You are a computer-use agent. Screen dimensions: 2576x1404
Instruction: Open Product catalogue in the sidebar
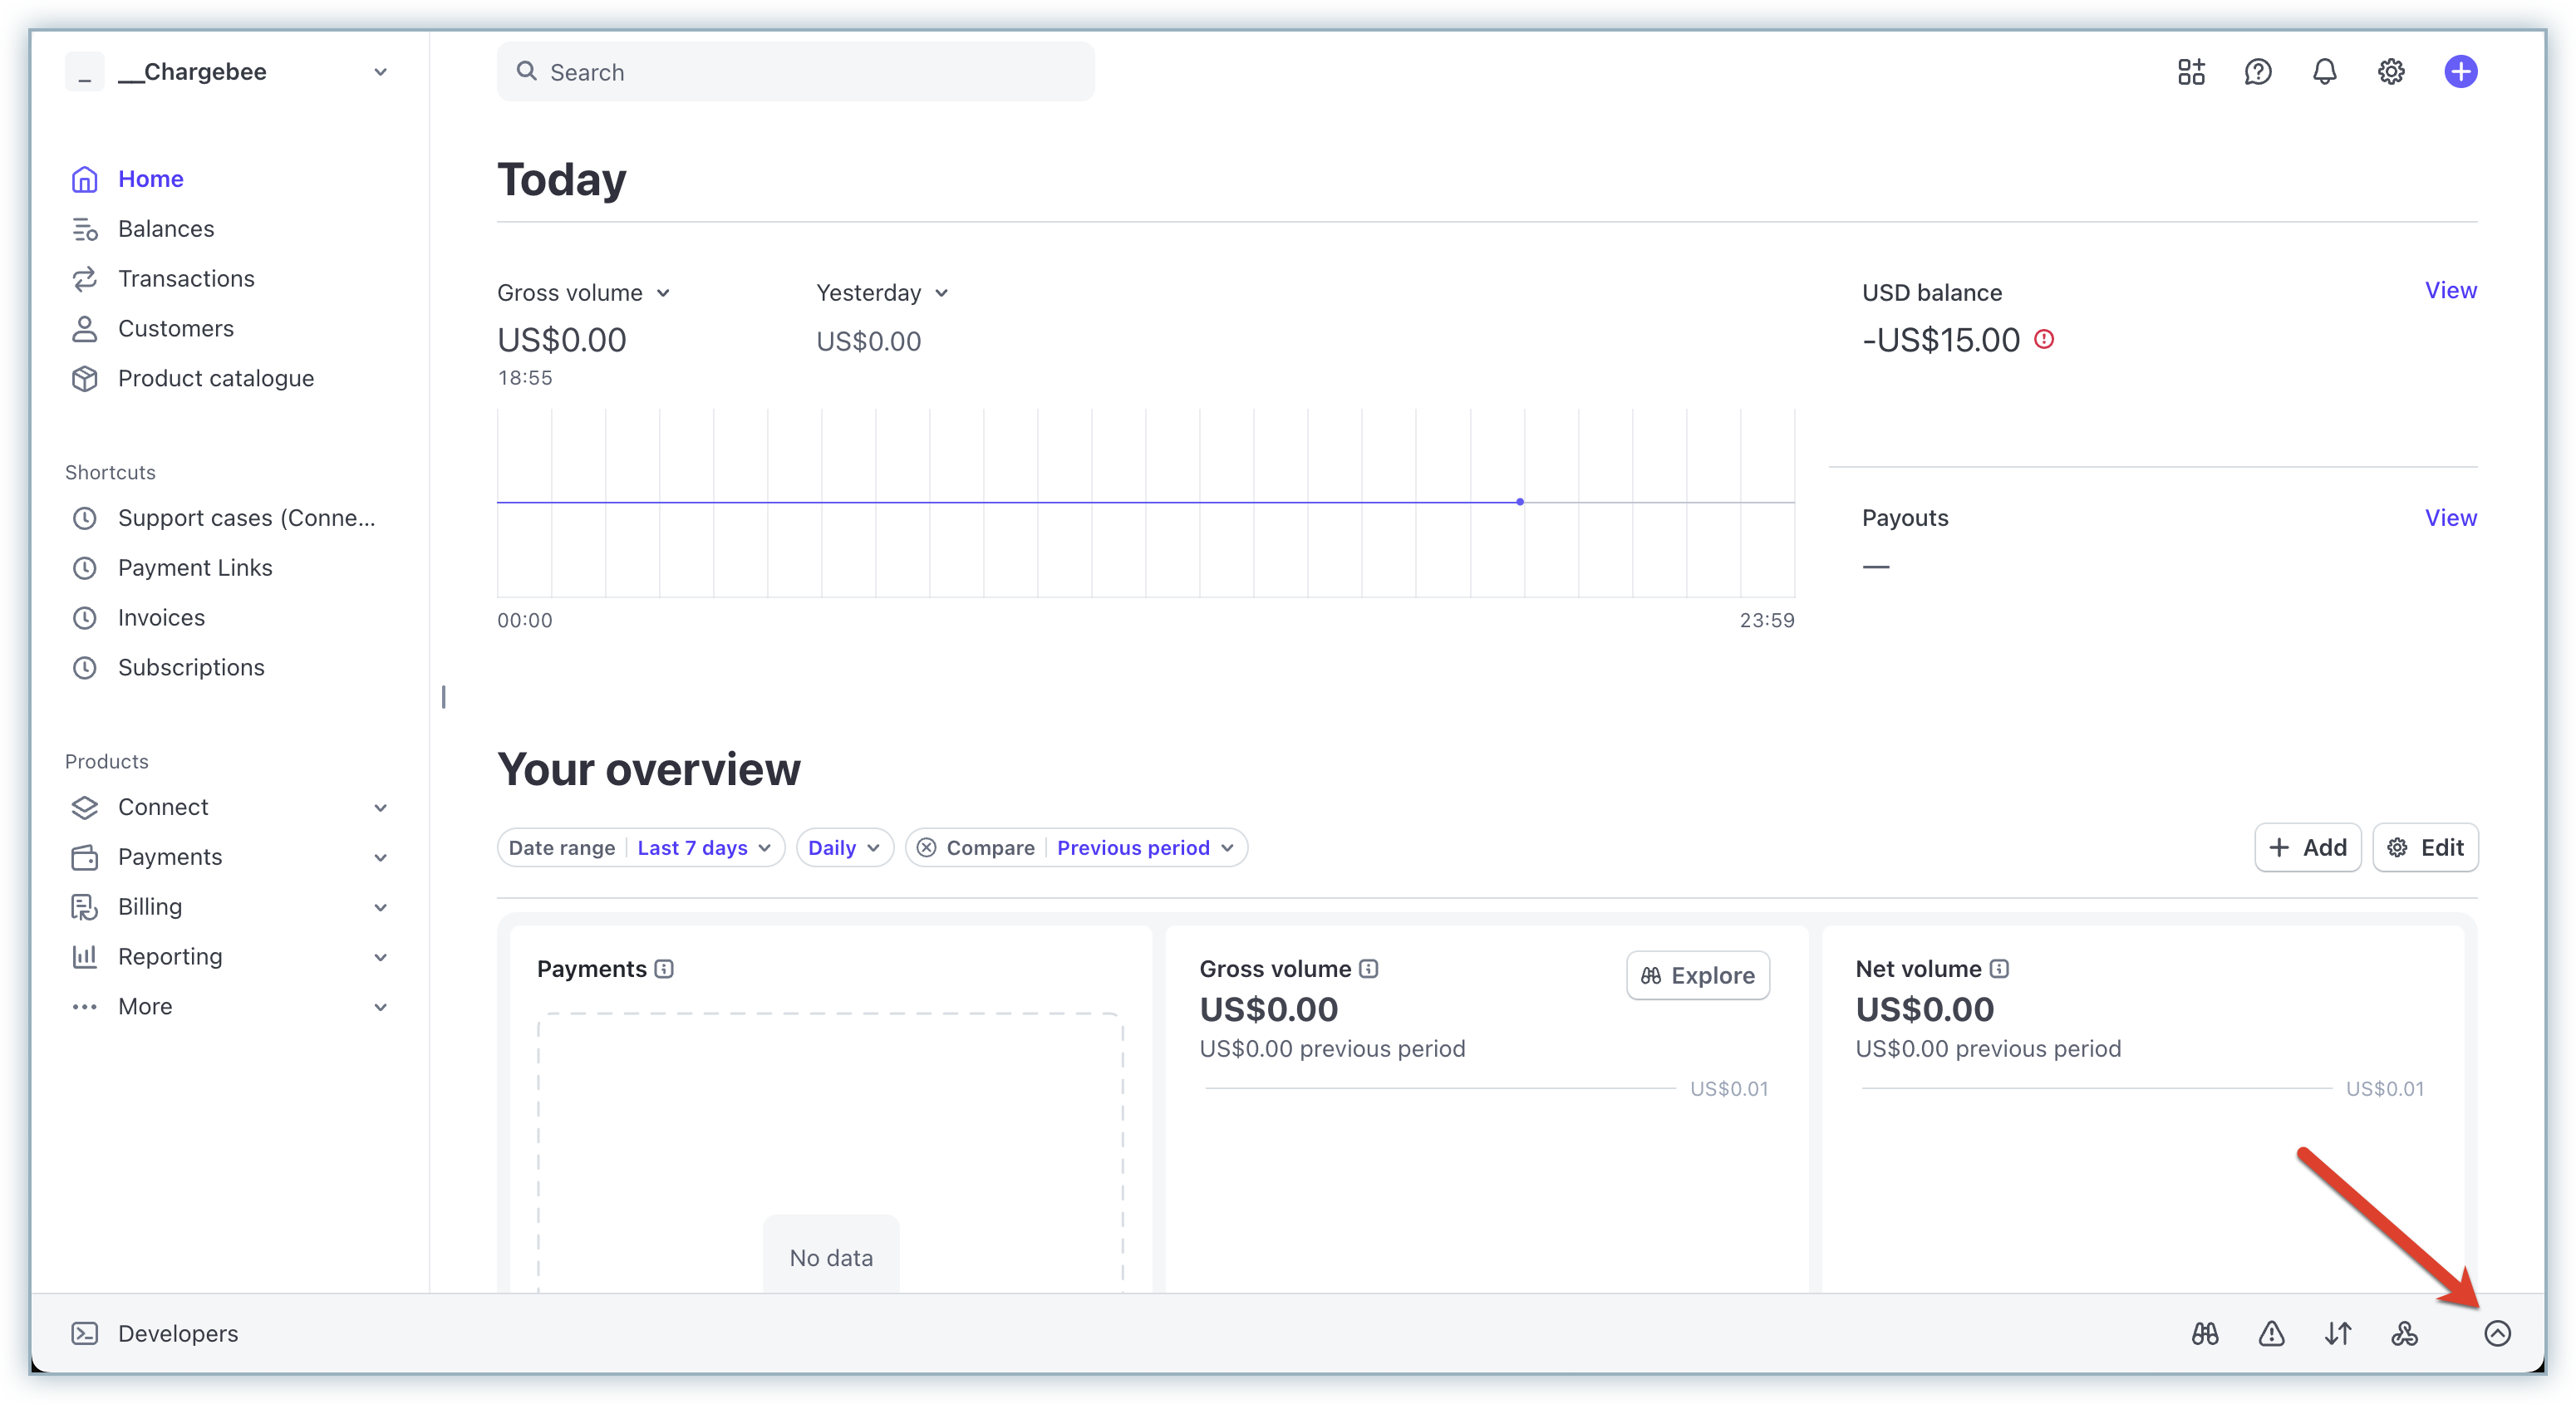pyautogui.click(x=216, y=379)
